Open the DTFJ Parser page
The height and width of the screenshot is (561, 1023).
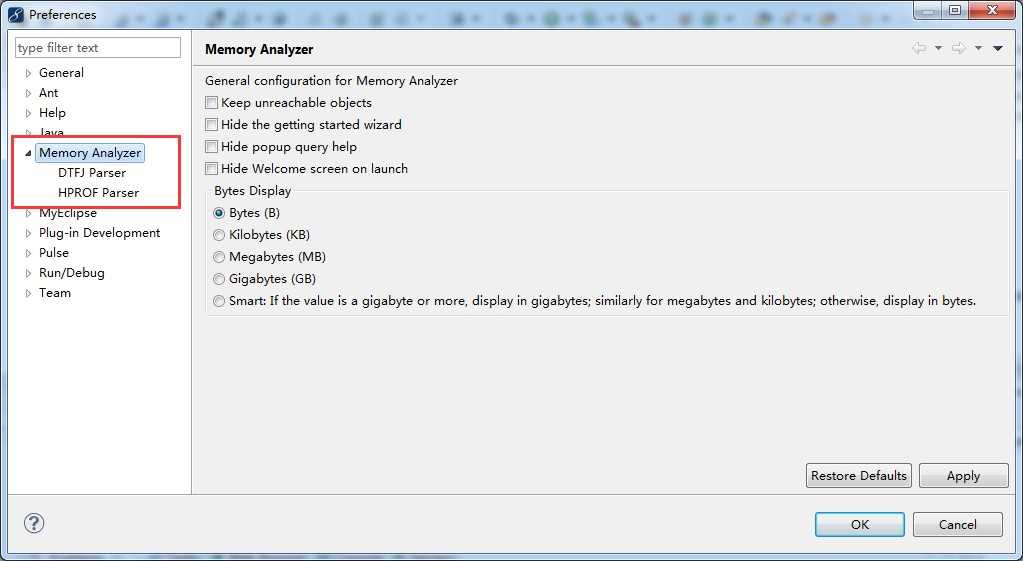(92, 173)
